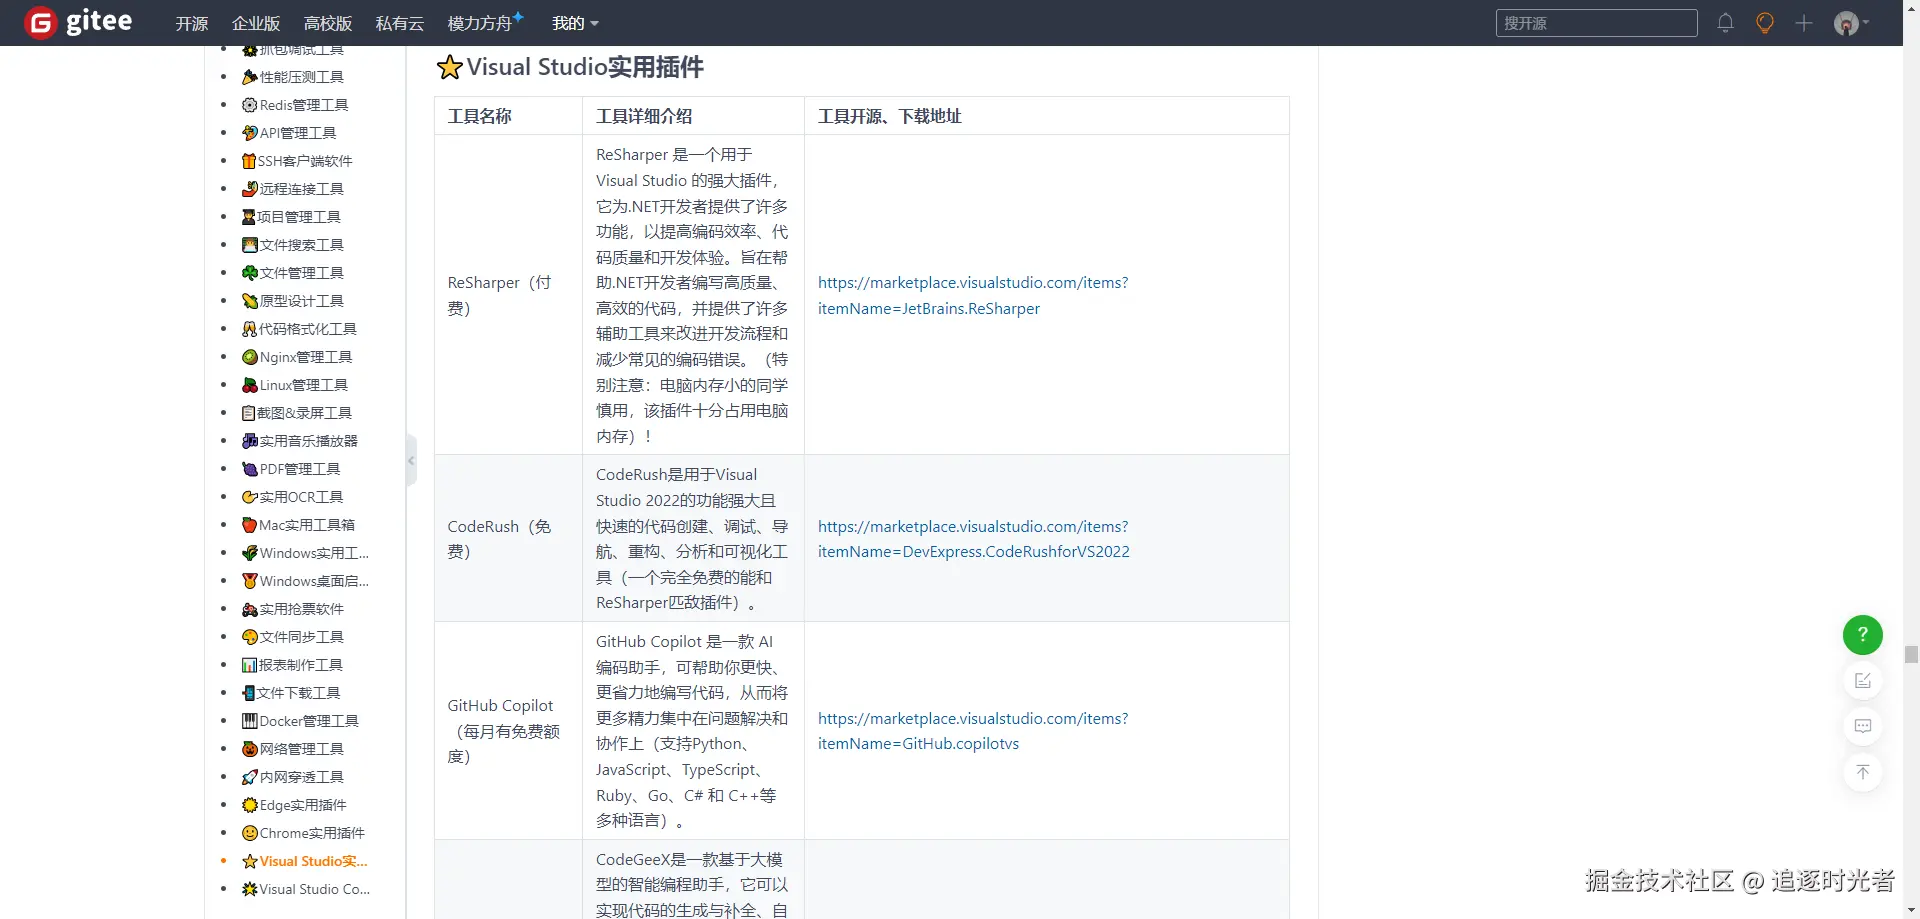
Task: Click the green help question button
Action: [x=1862, y=635]
